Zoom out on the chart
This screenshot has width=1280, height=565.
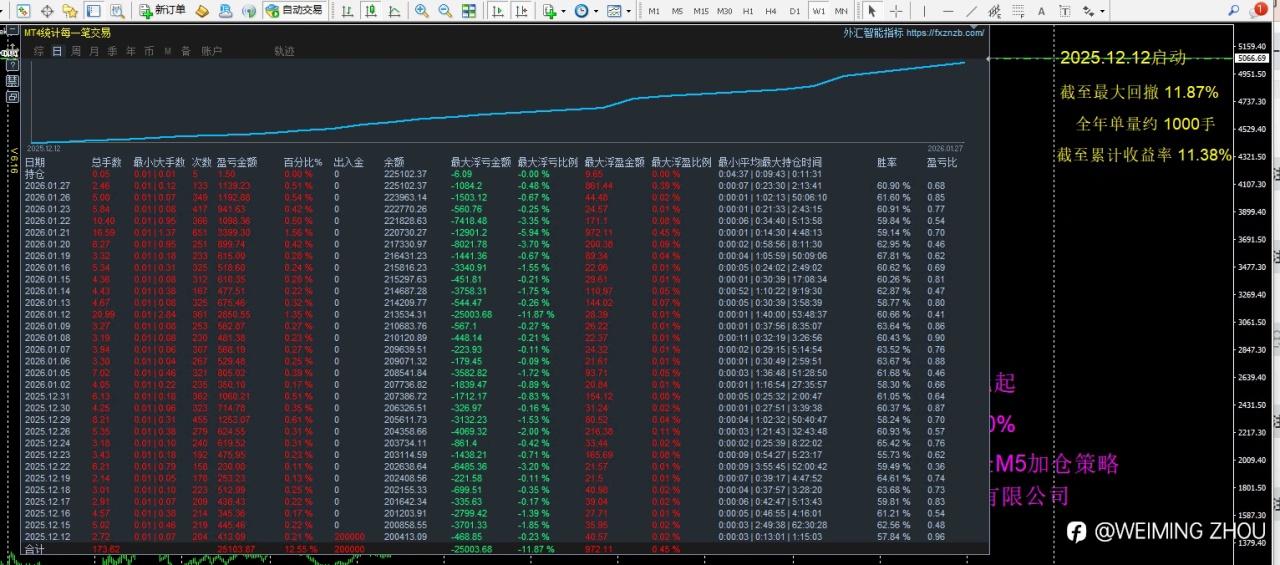pyautogui.click(x=444, y=11)
